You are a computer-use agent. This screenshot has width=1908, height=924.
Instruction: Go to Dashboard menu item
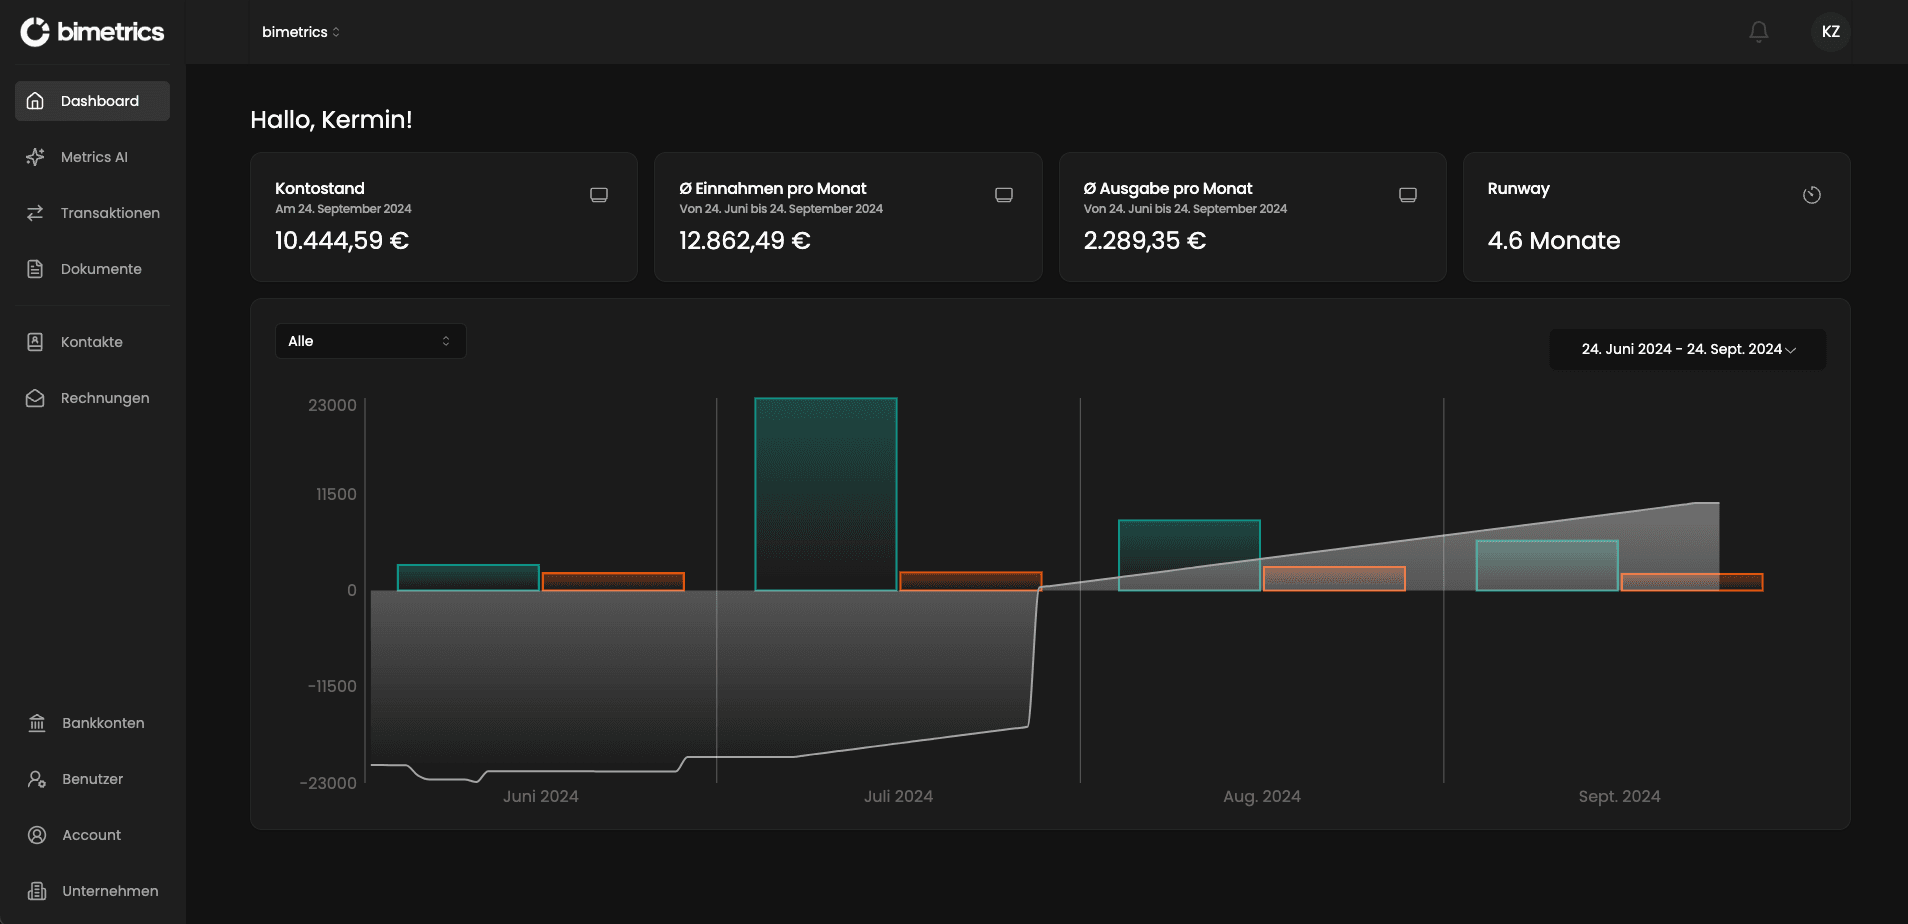(92, 101)
